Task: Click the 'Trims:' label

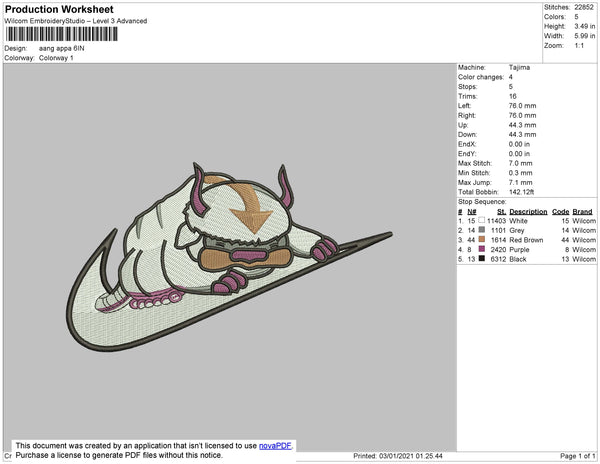Action: (468, 96)
